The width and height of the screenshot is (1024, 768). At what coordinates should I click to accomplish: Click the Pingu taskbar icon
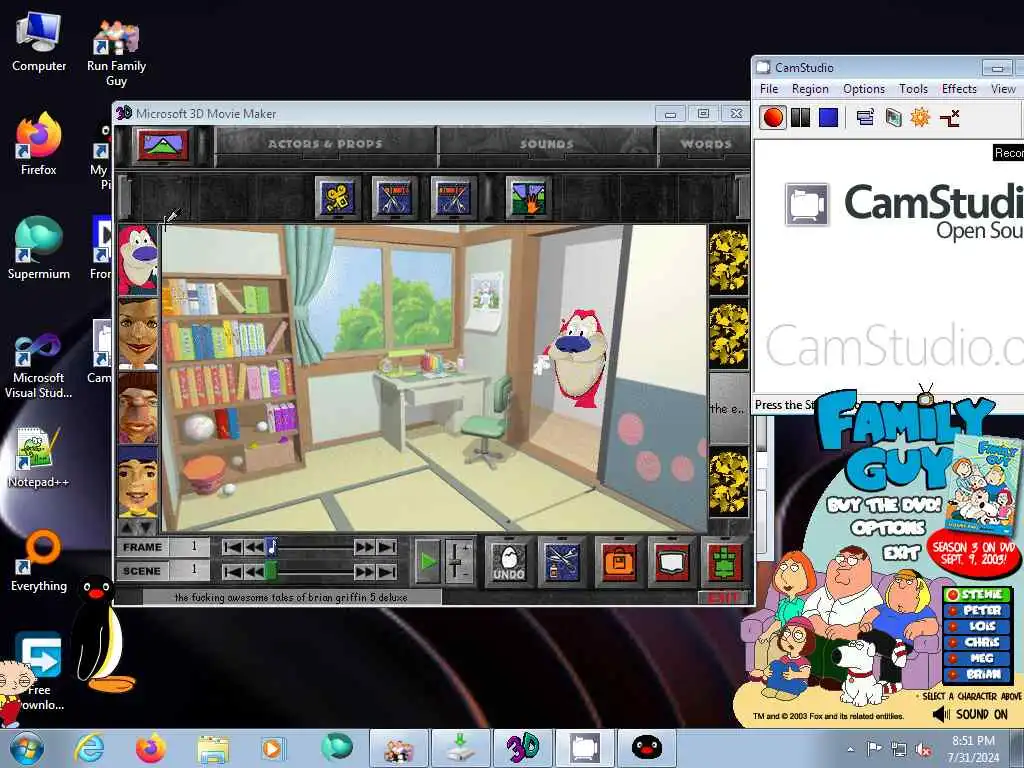click(647, 748)
